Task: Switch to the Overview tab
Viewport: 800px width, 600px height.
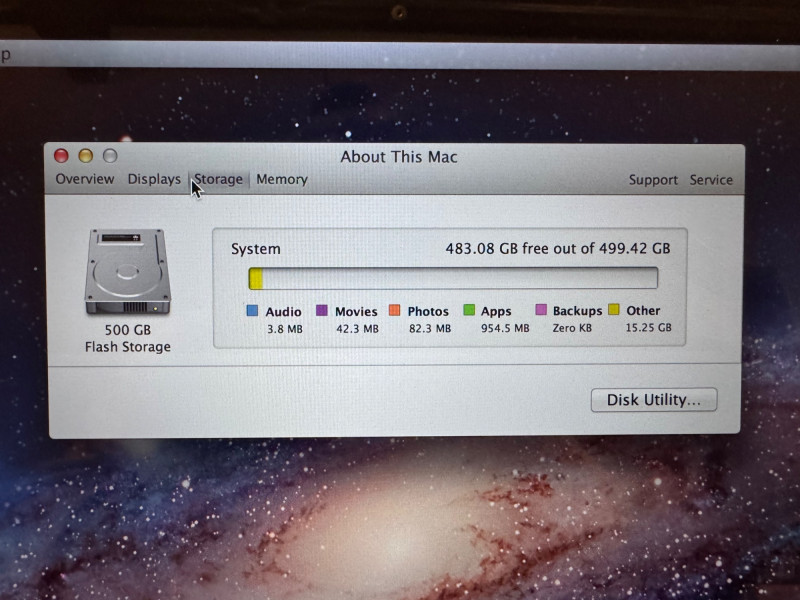Action: (85, 180)
